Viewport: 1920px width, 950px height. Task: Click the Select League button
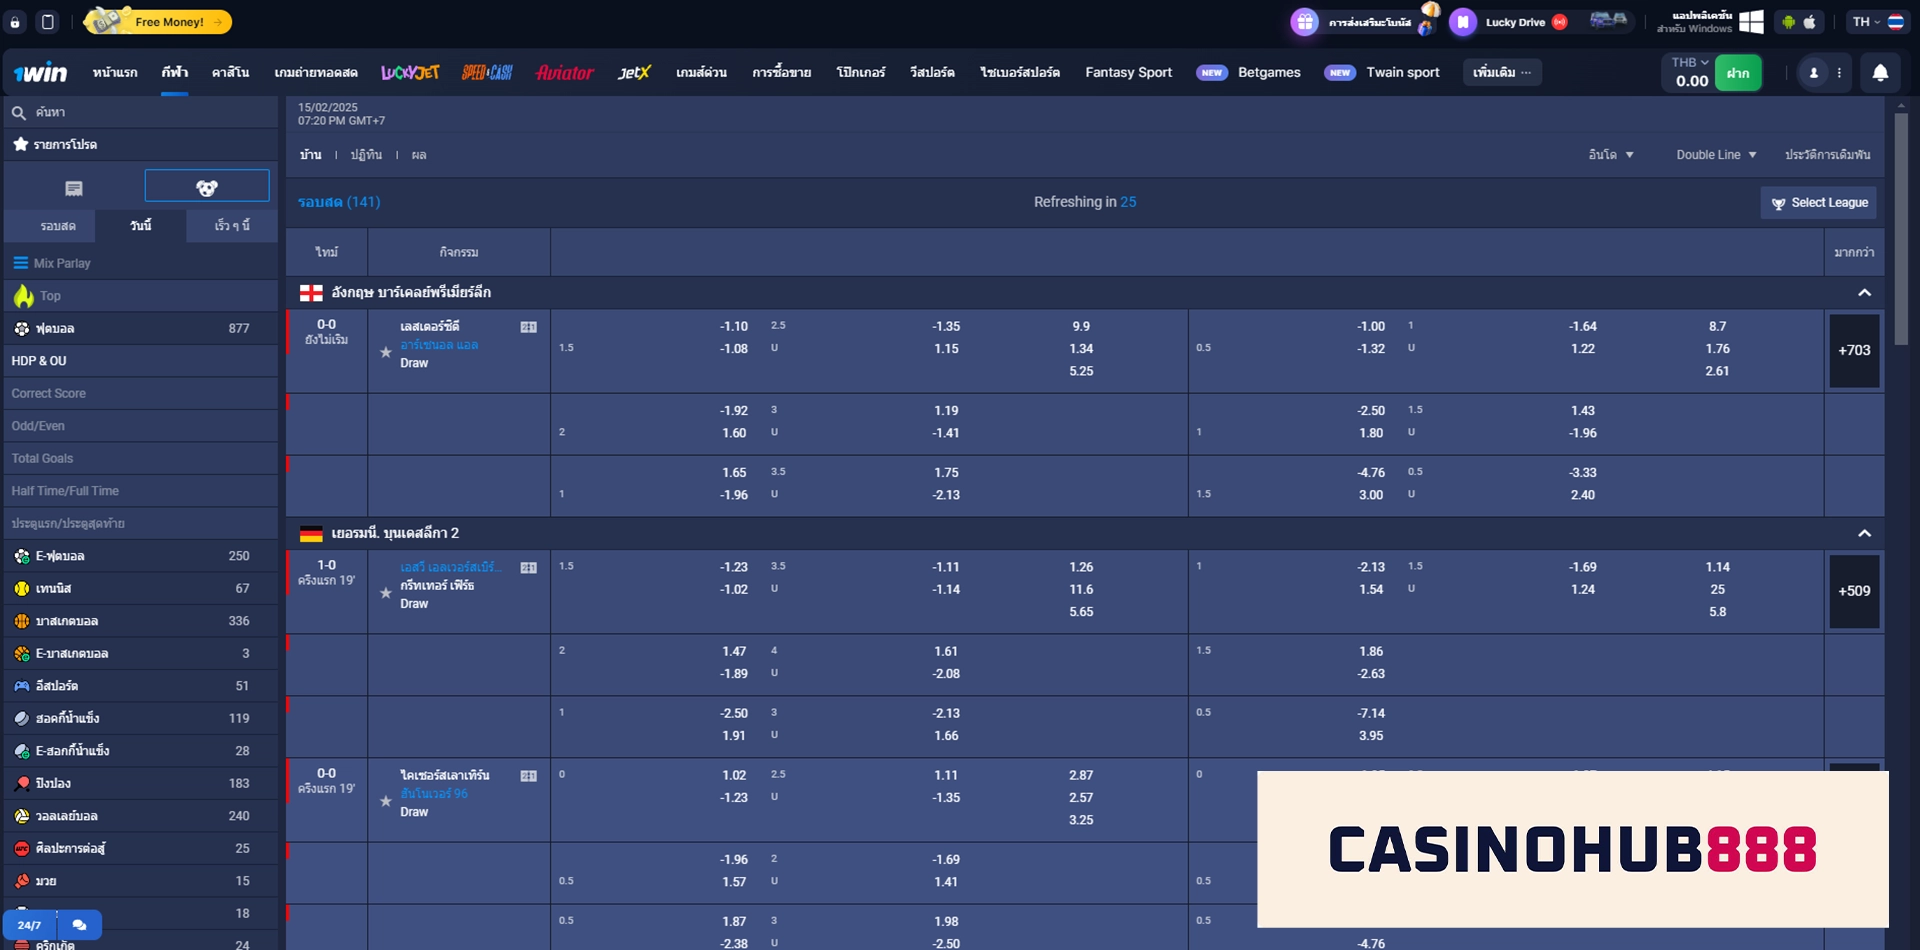[1818, 203]
